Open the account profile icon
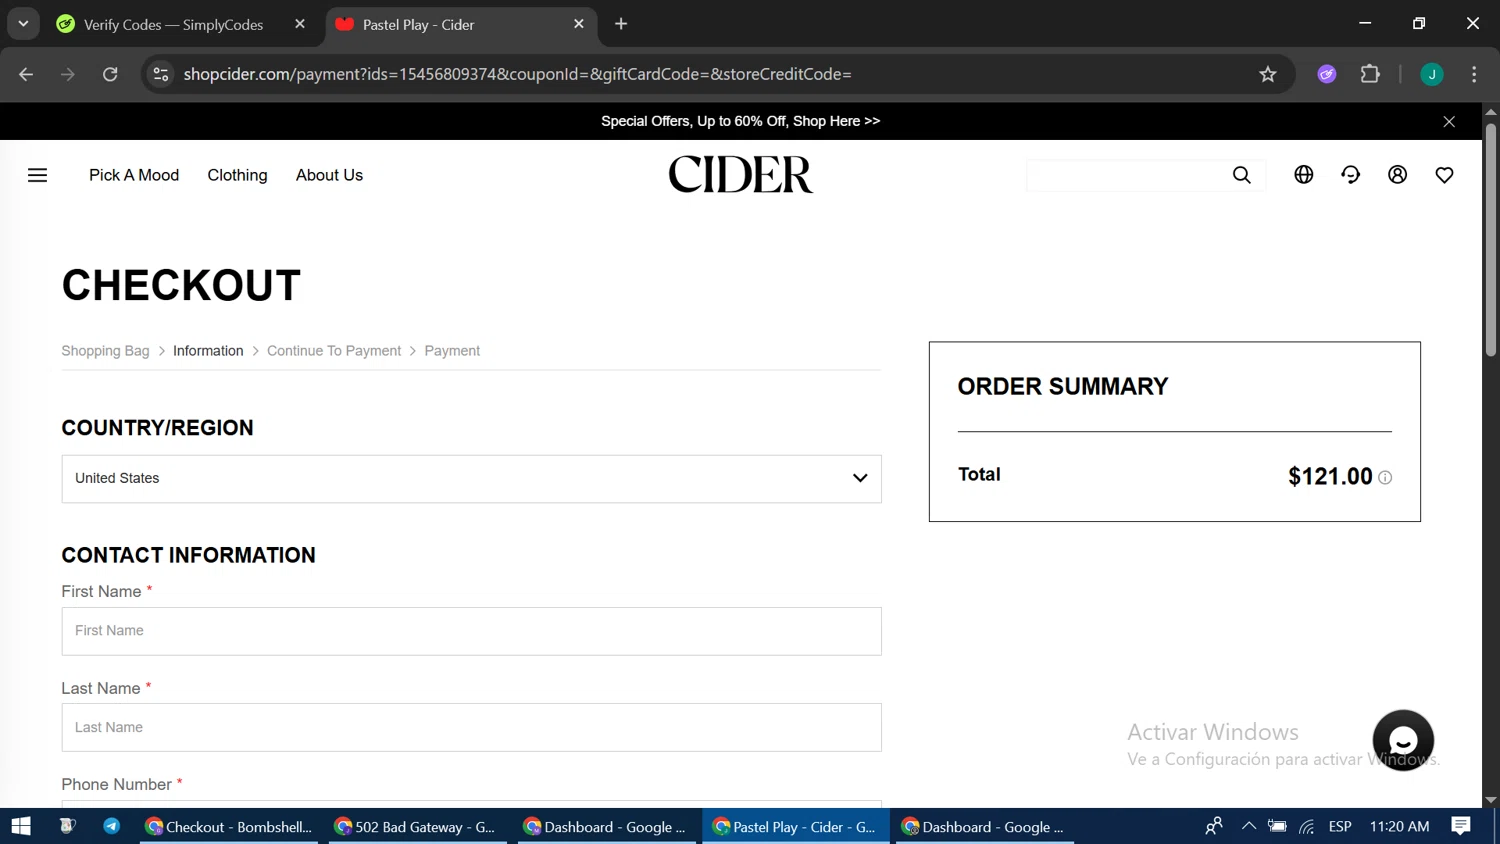Screen dimensions: 1500x844 pos(1398,175)
